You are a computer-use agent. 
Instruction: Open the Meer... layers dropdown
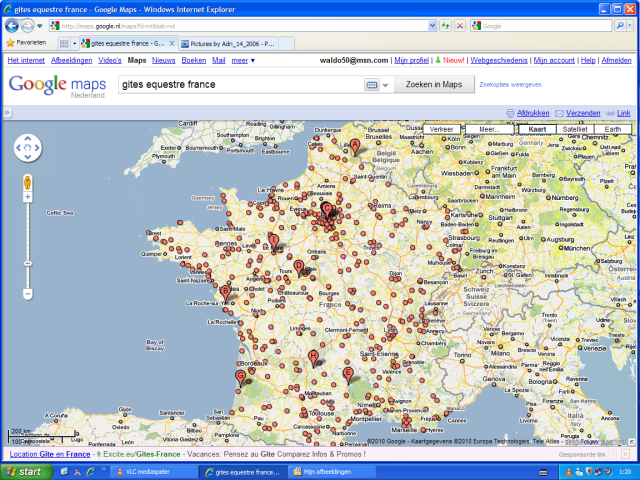pos(489,129)
